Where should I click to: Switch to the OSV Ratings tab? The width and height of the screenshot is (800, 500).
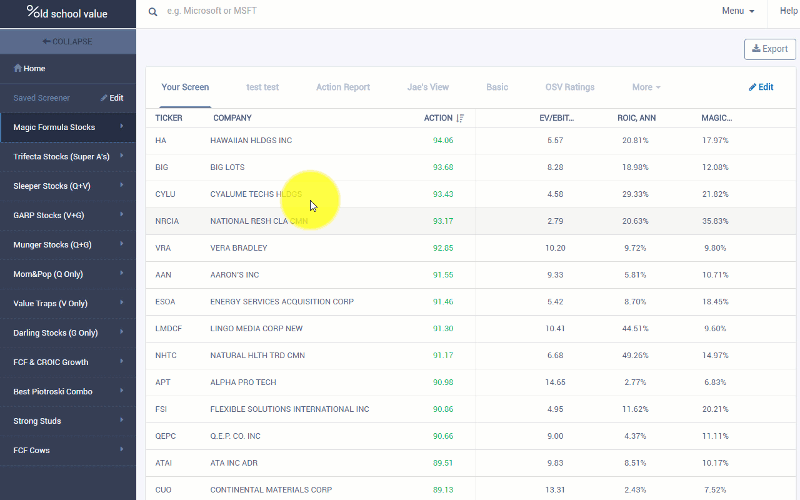[570, 87]
